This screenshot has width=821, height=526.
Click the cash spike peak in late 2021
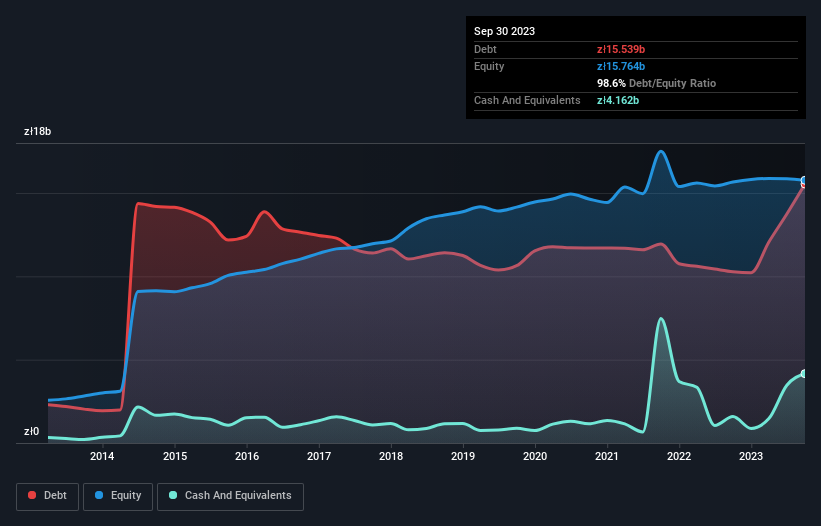(x=661, y=318)
